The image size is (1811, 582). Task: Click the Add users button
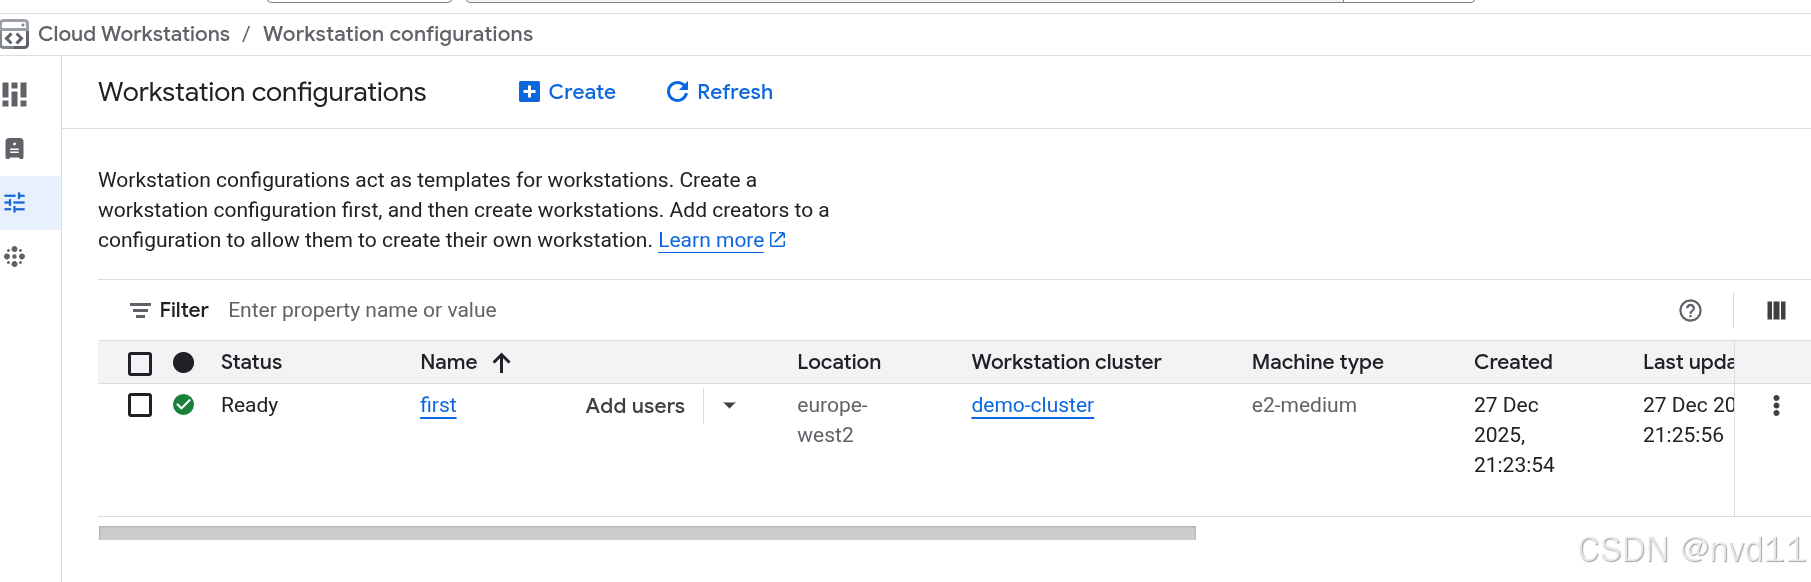635,406
